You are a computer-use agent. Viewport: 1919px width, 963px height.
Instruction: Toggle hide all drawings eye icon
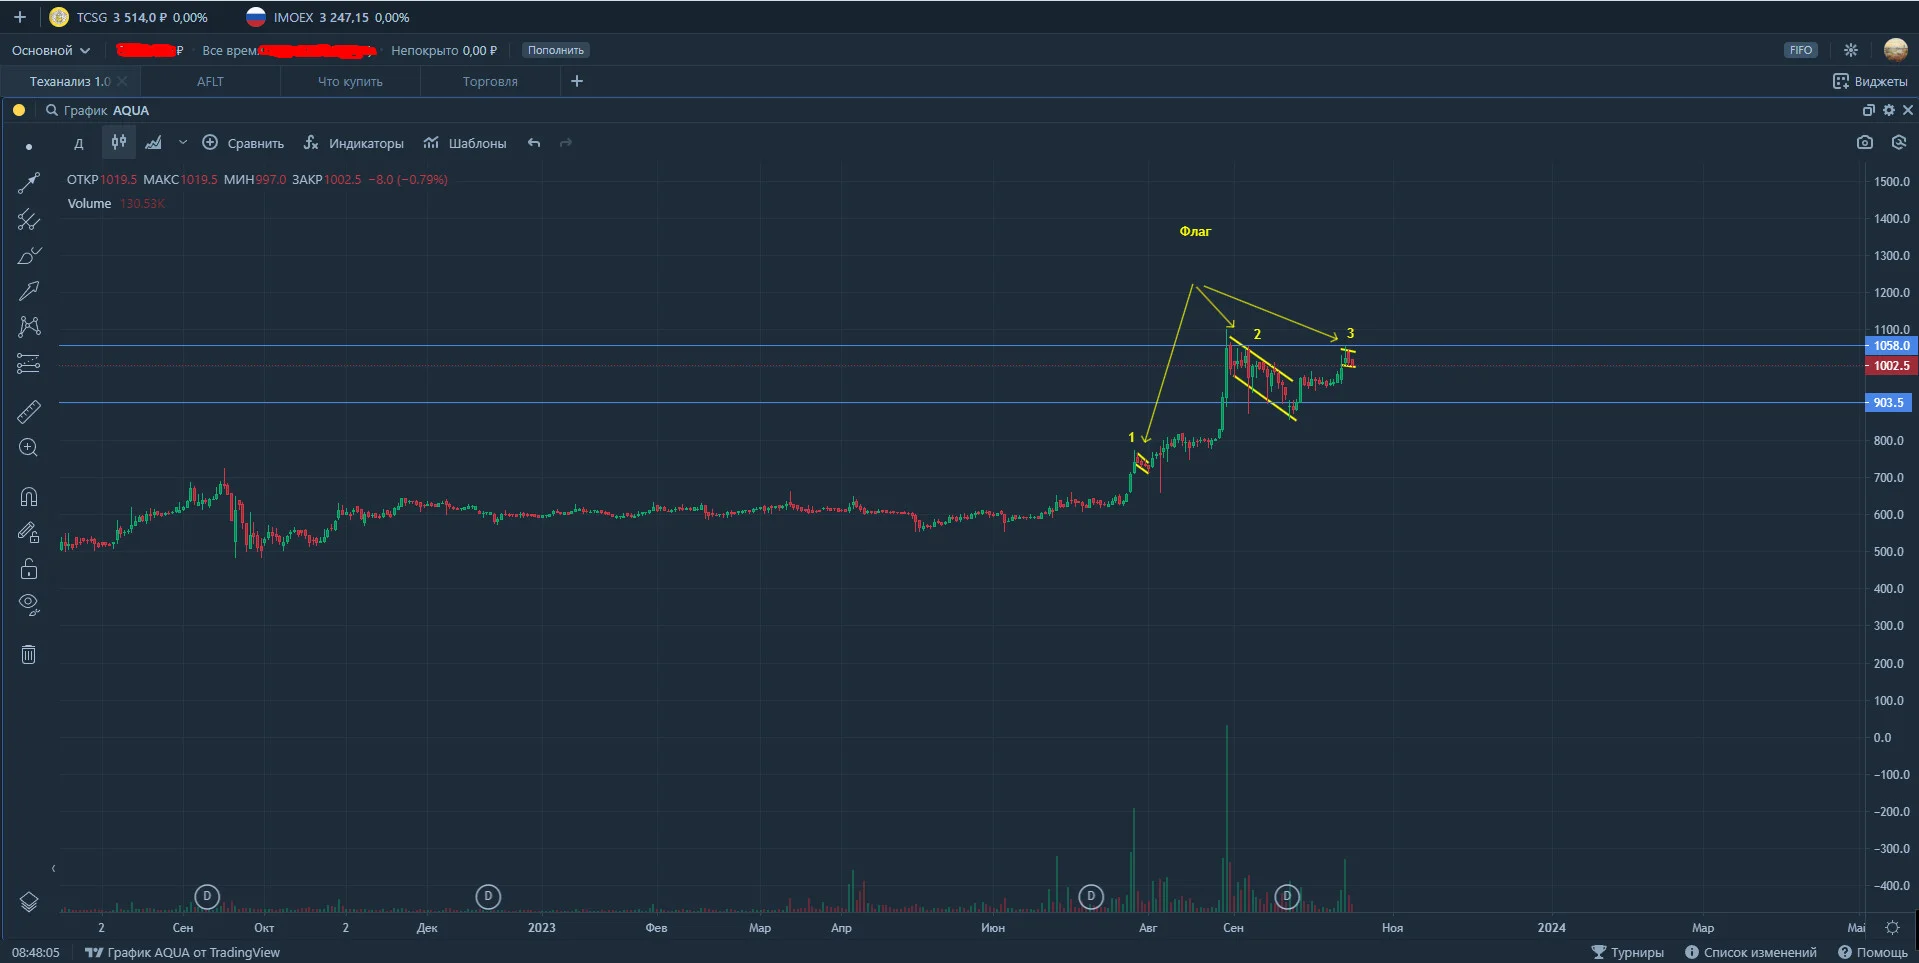point(29,604)
